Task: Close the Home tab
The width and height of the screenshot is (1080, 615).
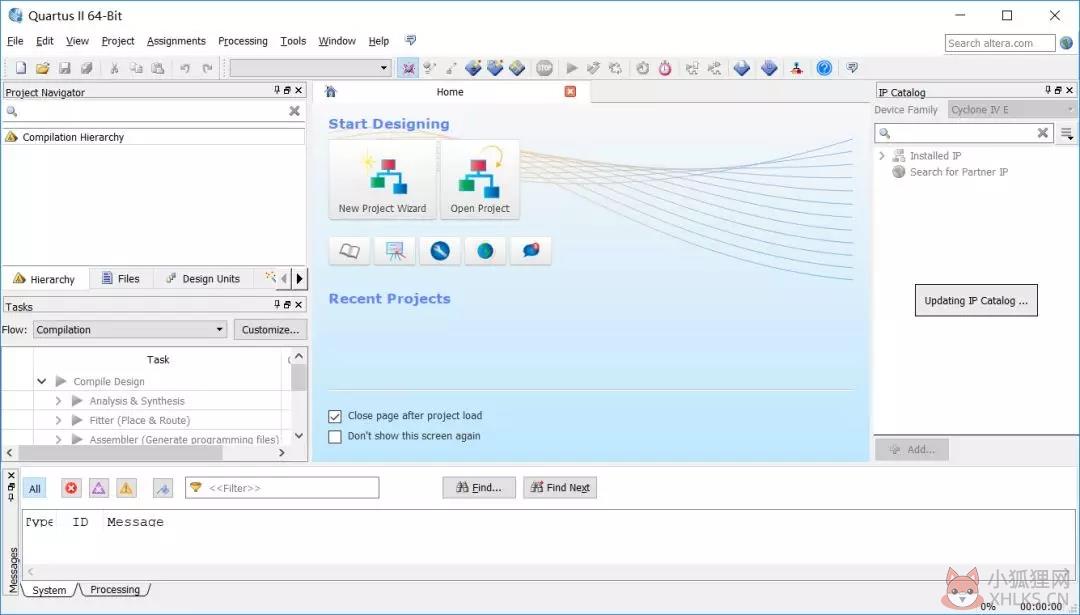Action: click(570, 92)
